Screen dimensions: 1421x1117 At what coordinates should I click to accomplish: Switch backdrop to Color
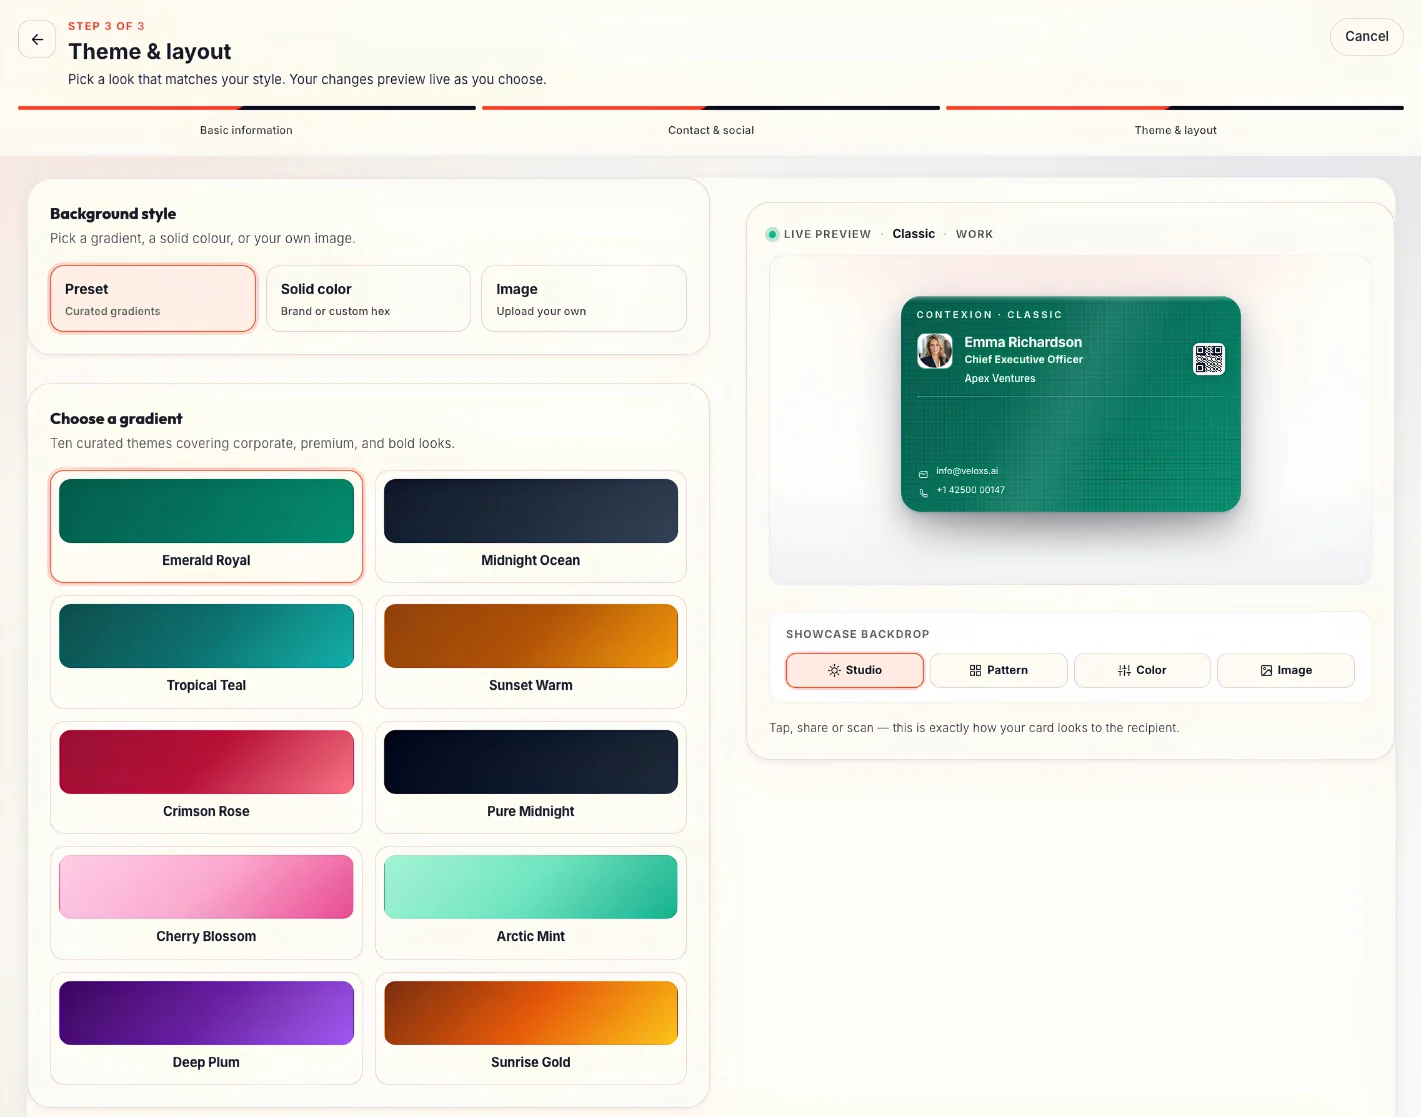[1142, 670]
